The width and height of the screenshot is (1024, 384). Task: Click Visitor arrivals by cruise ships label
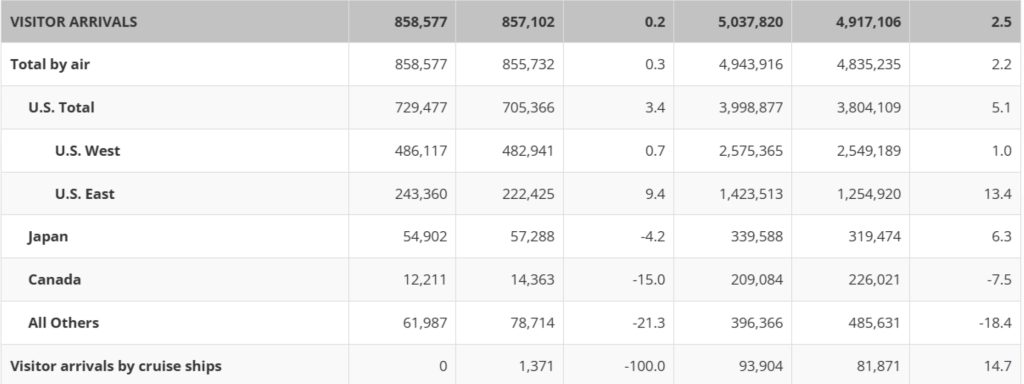116,366
